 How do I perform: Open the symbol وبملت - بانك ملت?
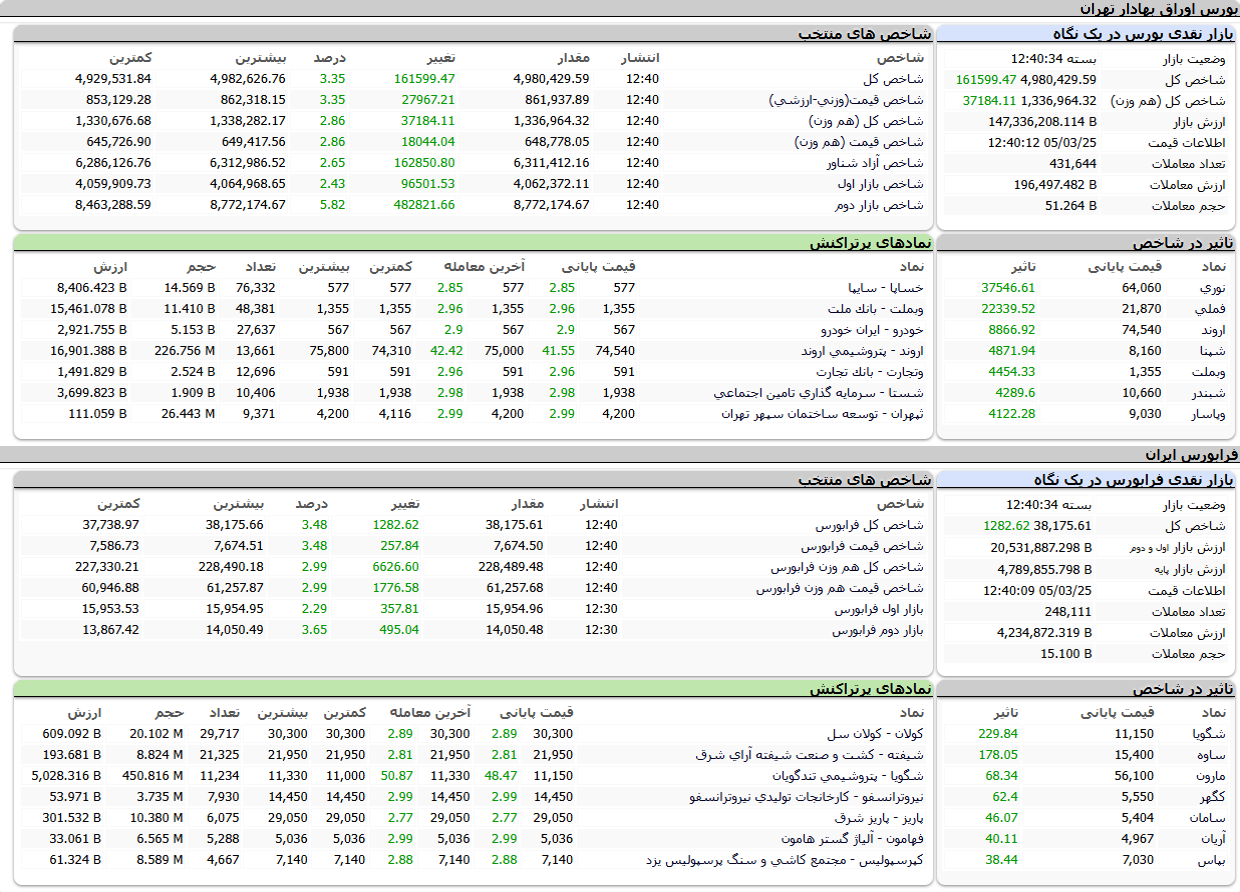(x=877, y=309)
